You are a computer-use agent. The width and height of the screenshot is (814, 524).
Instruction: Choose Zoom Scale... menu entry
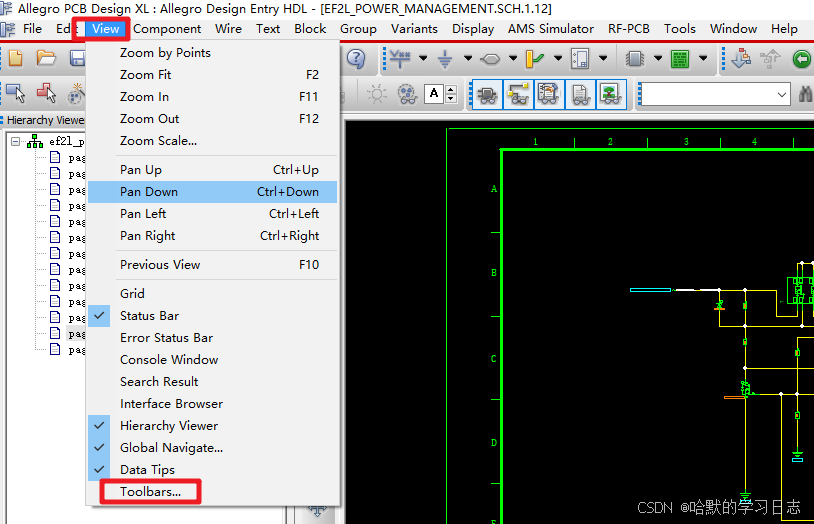[x=213, y=141]
